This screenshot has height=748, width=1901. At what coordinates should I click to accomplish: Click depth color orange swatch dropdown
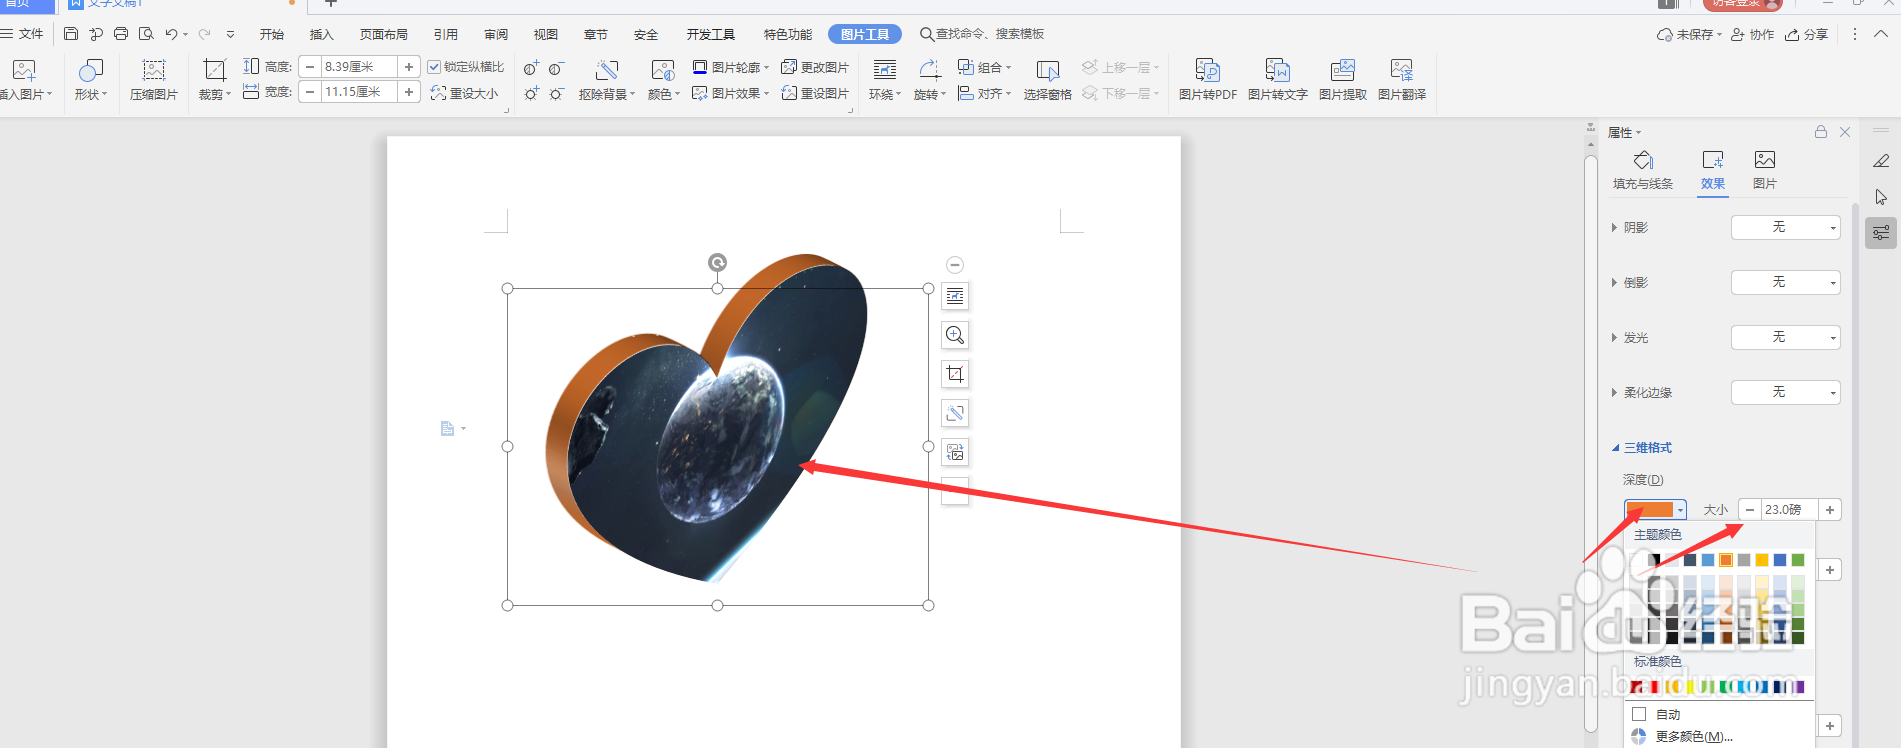pyautogui.click(x=1655, y=510)
